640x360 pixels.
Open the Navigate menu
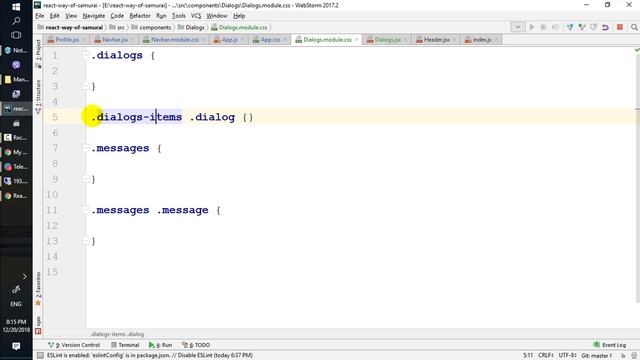(x=93, y=16)
